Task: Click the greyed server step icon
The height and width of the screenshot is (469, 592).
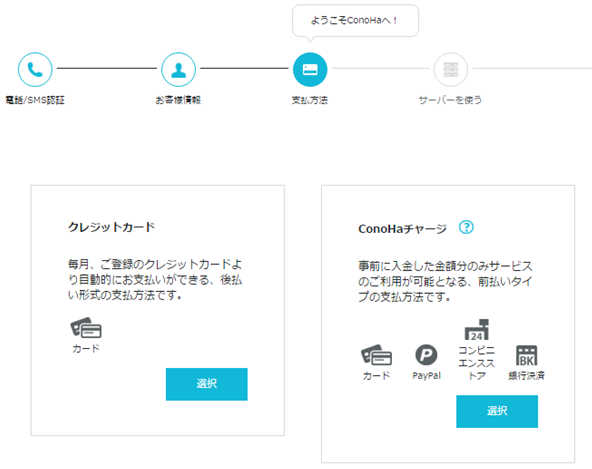Action: click(x=451, y=69)
